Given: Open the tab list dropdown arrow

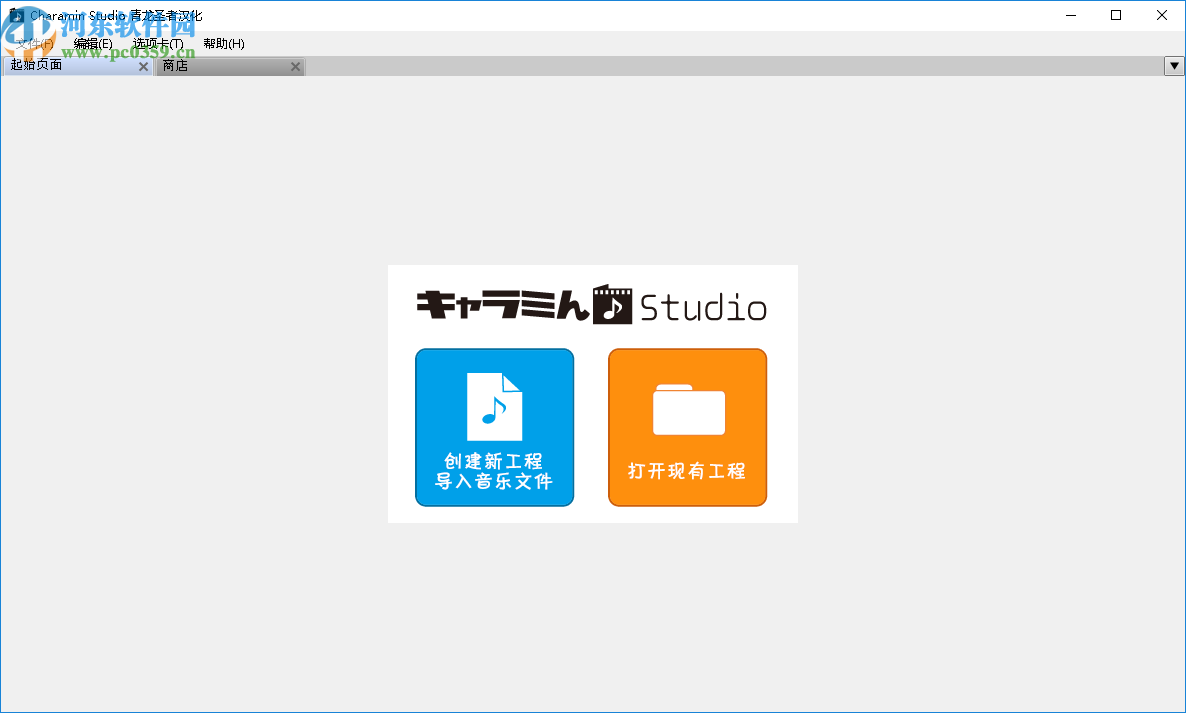Looking at the screenshot, I should pyautogui.click(x=1174, y=65).
